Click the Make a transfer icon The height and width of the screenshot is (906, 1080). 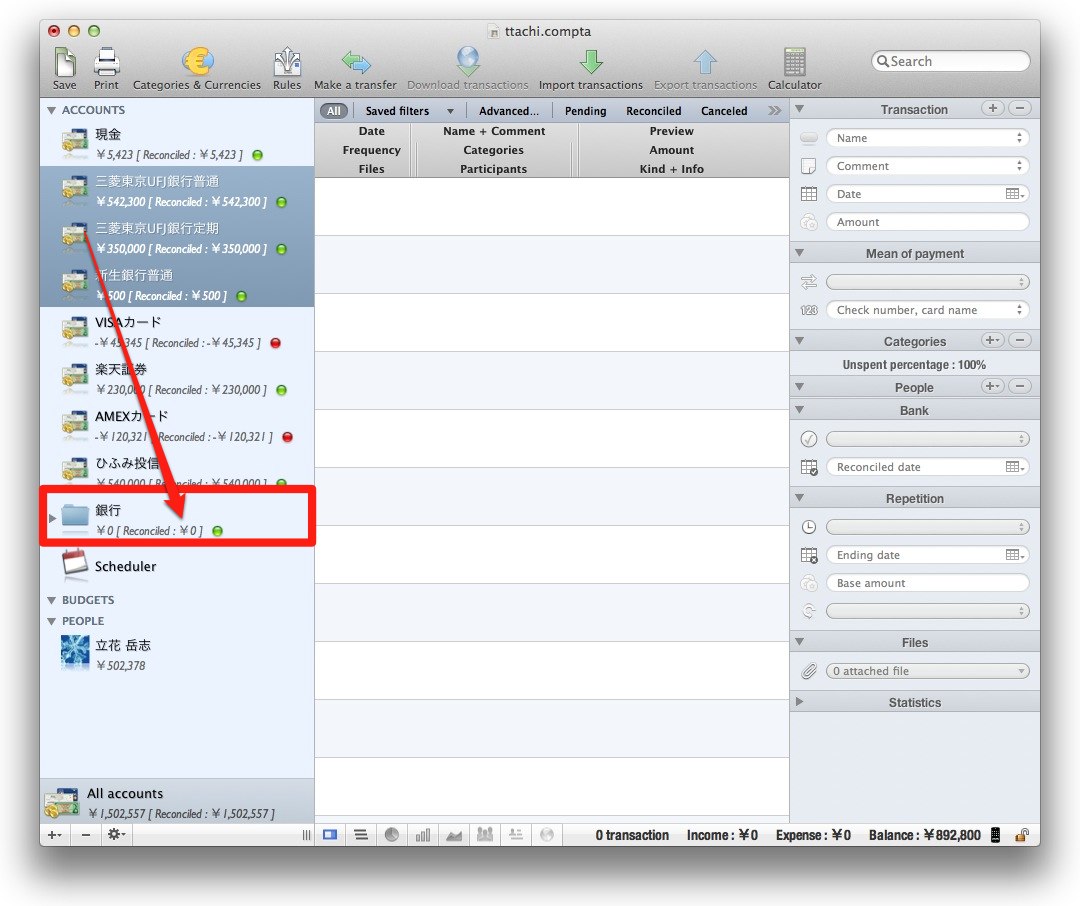355,64
